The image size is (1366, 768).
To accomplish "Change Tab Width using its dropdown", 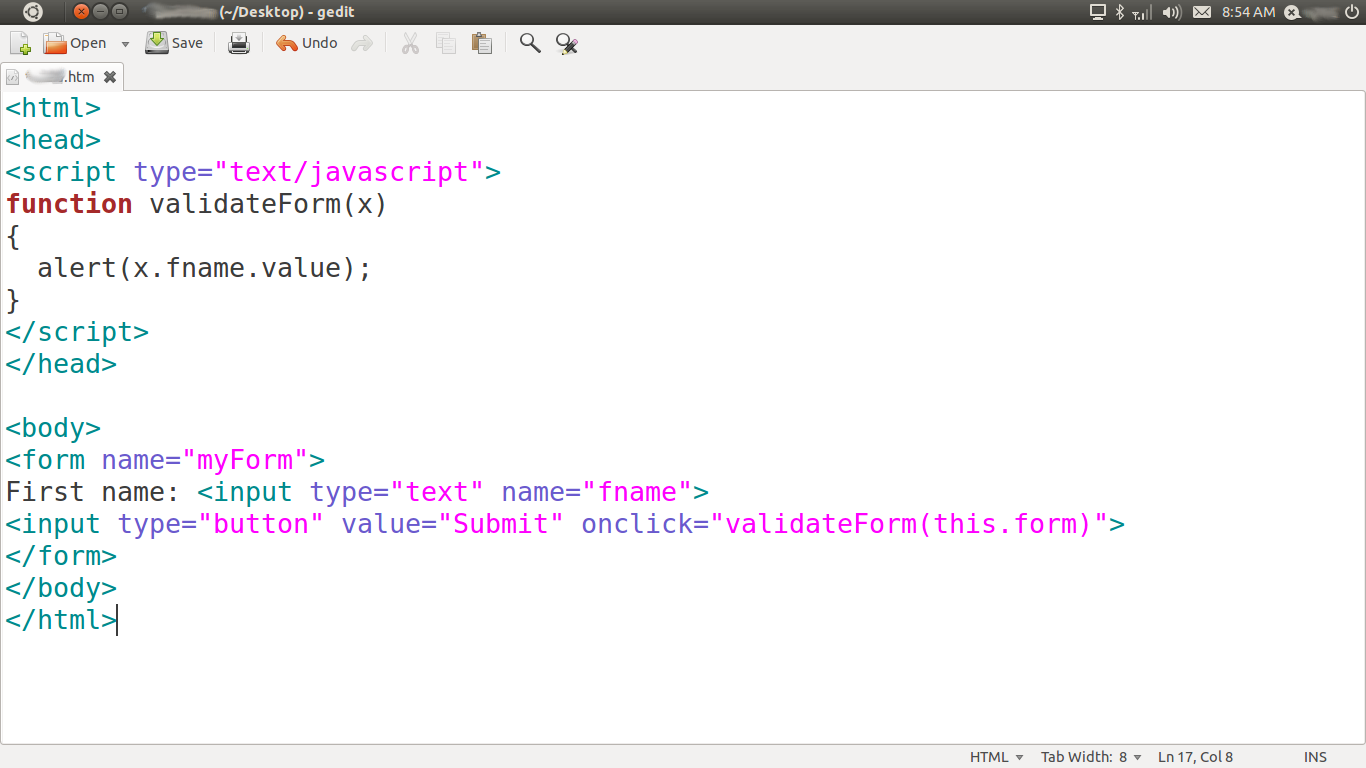I will click(1091, 757).
